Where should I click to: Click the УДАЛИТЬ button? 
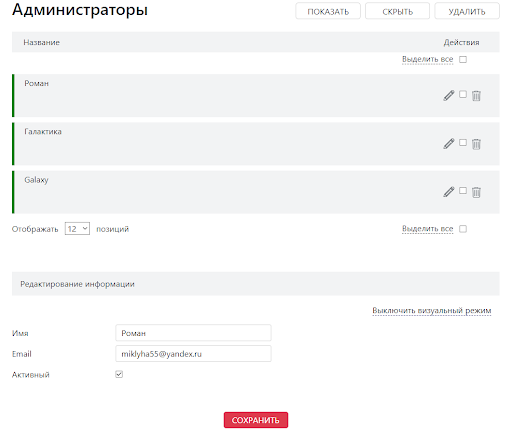467,11
